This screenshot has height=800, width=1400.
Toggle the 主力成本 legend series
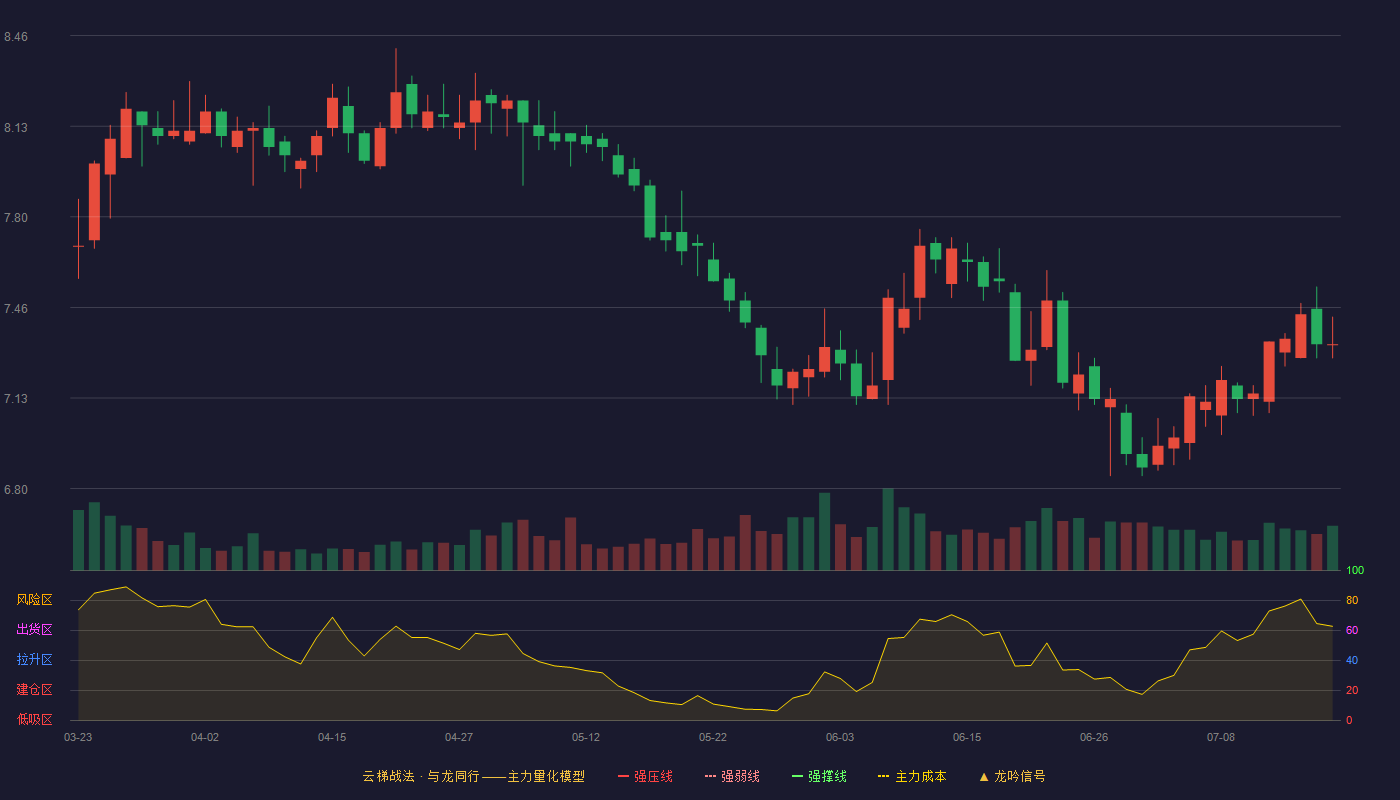912,776
